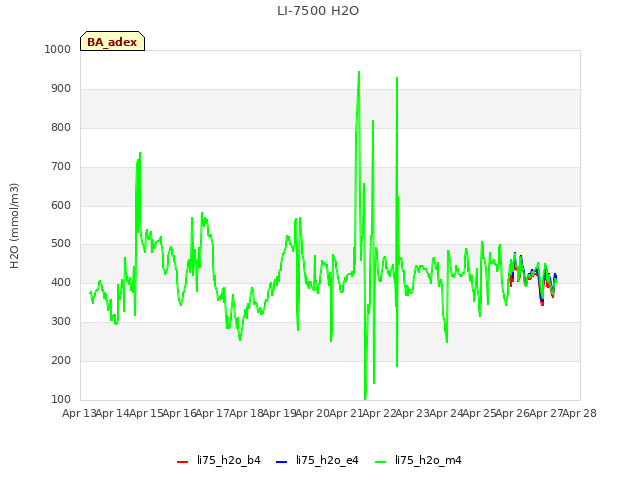Click the 900 y-axis tick label
The width and height of the screenshot is (640, 480).
tap(61, 89)
